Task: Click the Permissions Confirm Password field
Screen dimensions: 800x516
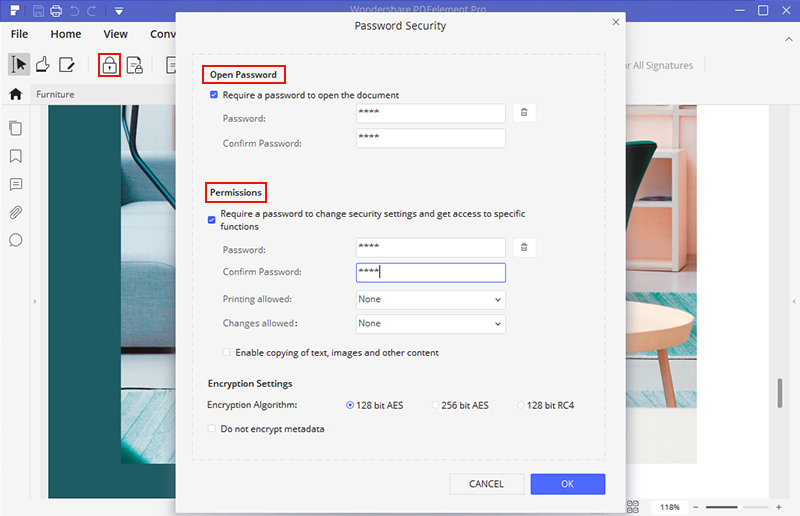Action: pyautogui.click(x=430, y=272)
